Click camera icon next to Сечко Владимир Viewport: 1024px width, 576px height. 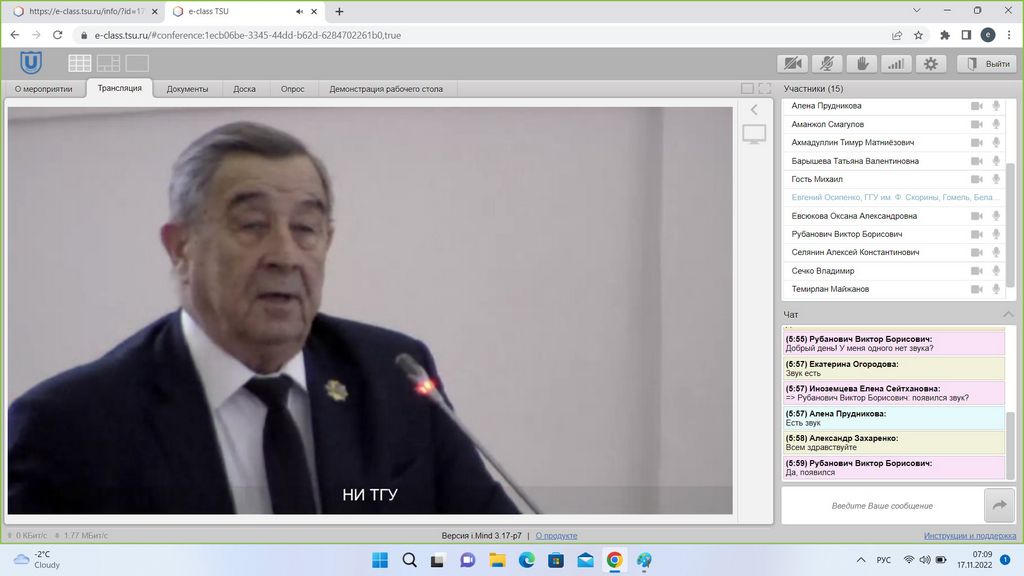click(977, 271)
